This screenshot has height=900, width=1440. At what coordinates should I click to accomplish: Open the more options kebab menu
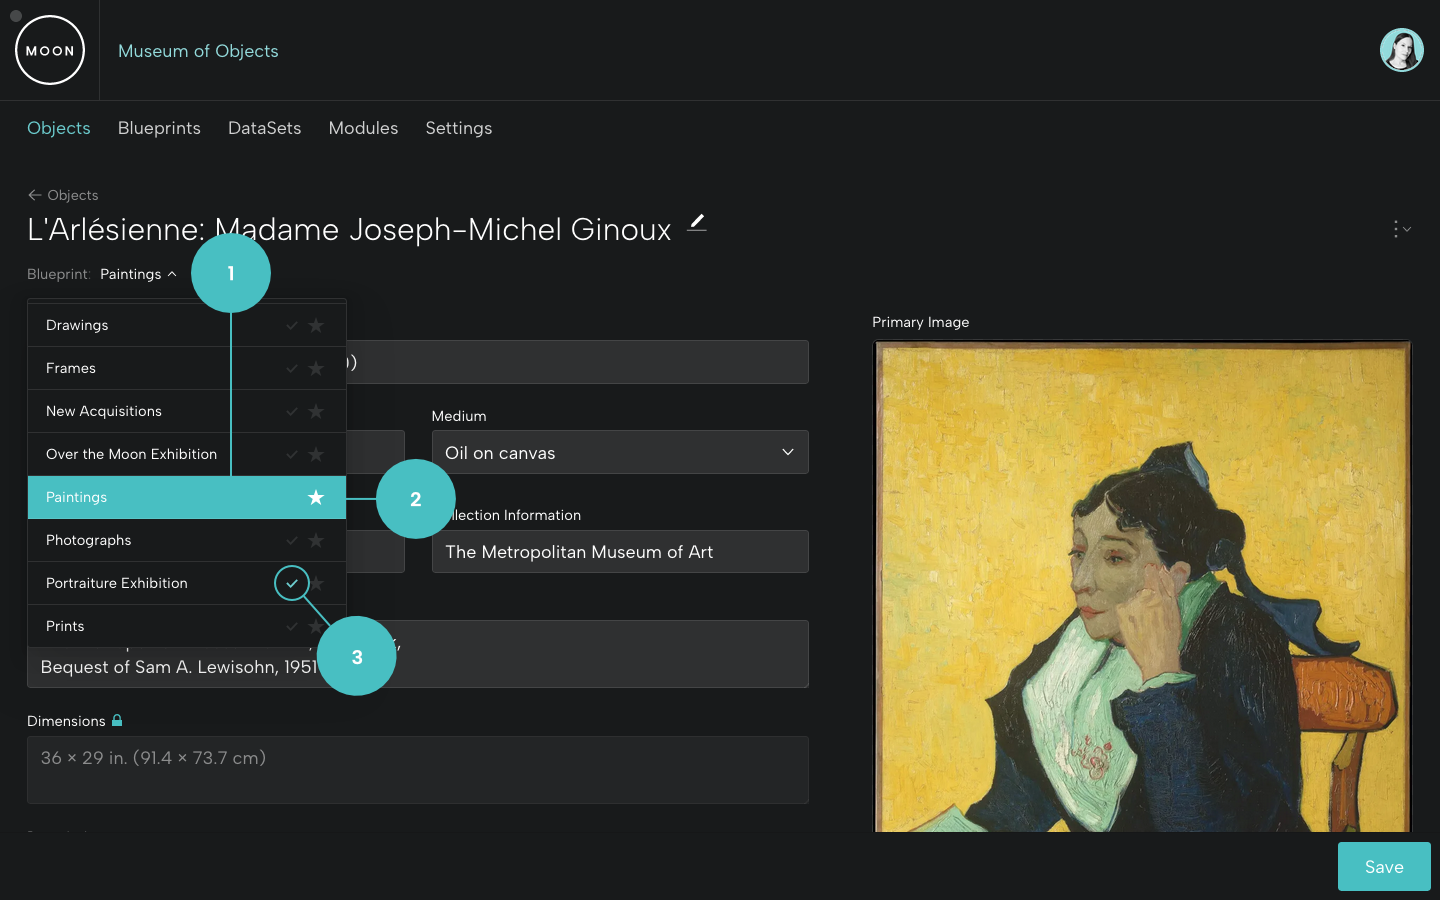pyautogui.click(x=1401, y=229)
